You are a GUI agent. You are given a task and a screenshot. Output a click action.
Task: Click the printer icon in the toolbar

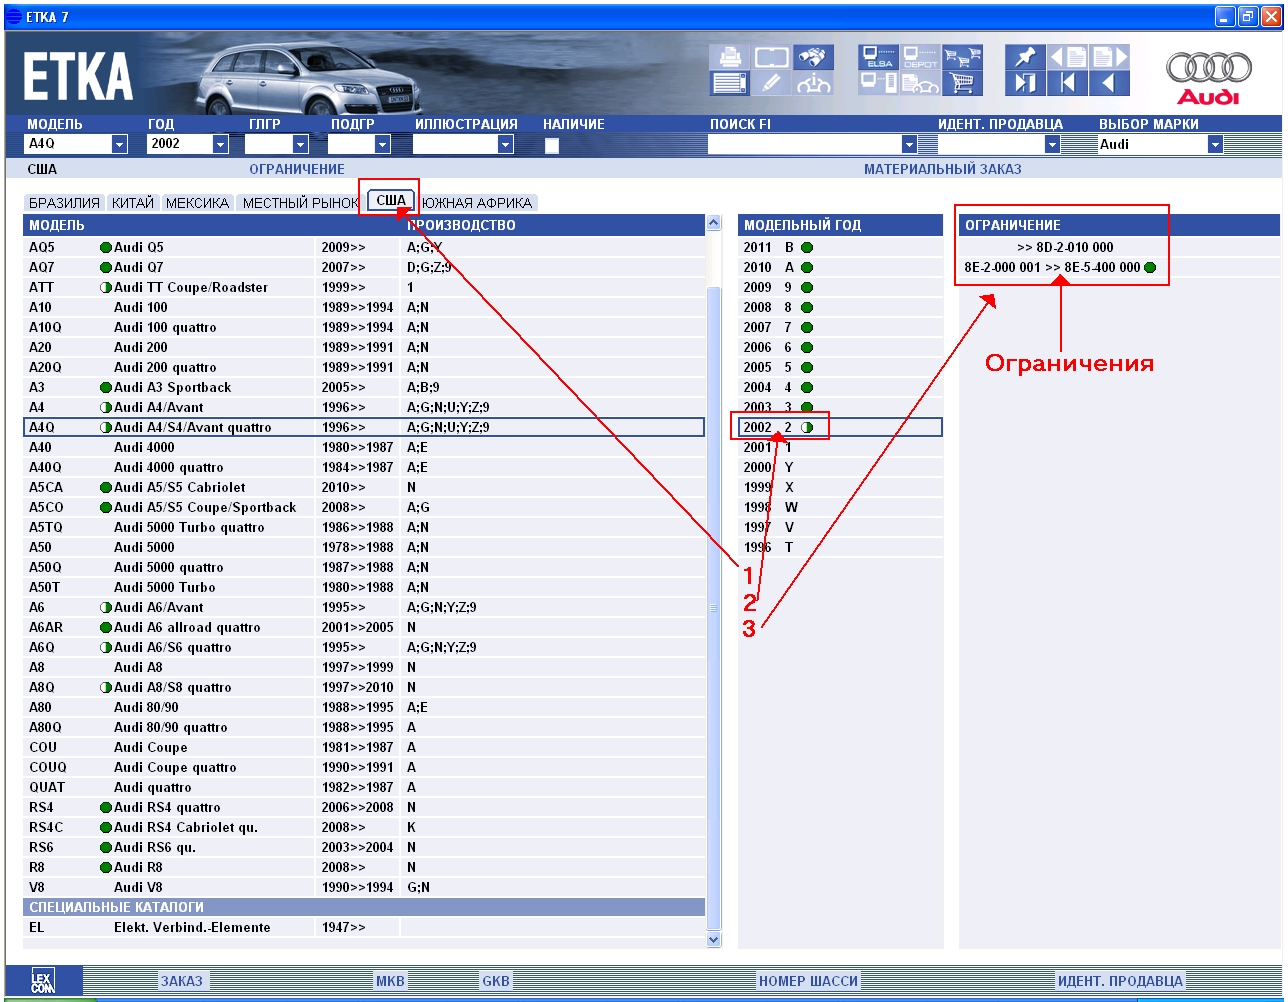click(x=730, y=57)
